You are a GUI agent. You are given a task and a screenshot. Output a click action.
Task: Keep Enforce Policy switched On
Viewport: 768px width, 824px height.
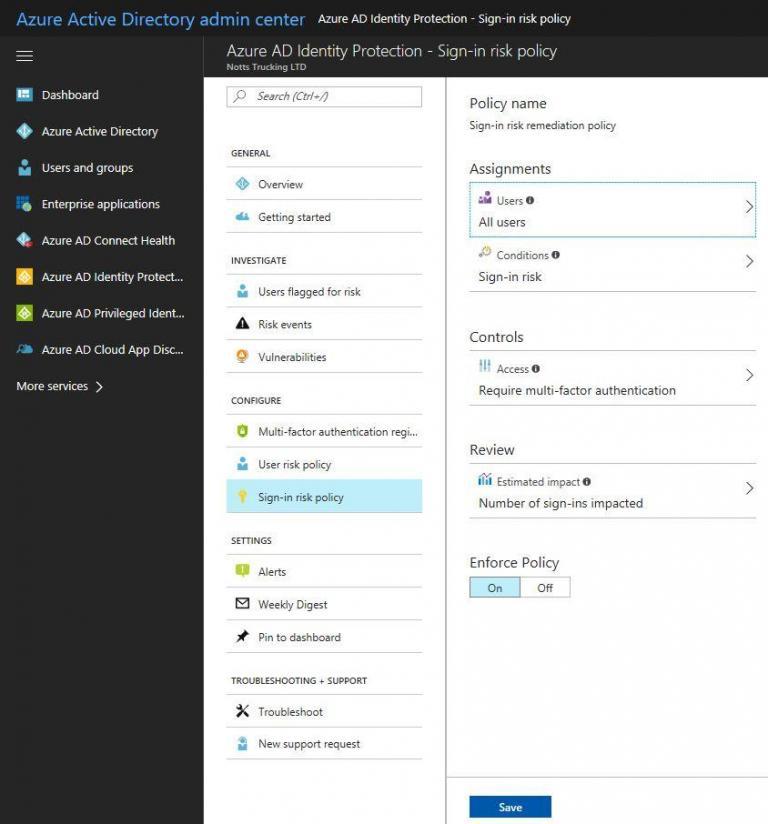tap(494, 587)
